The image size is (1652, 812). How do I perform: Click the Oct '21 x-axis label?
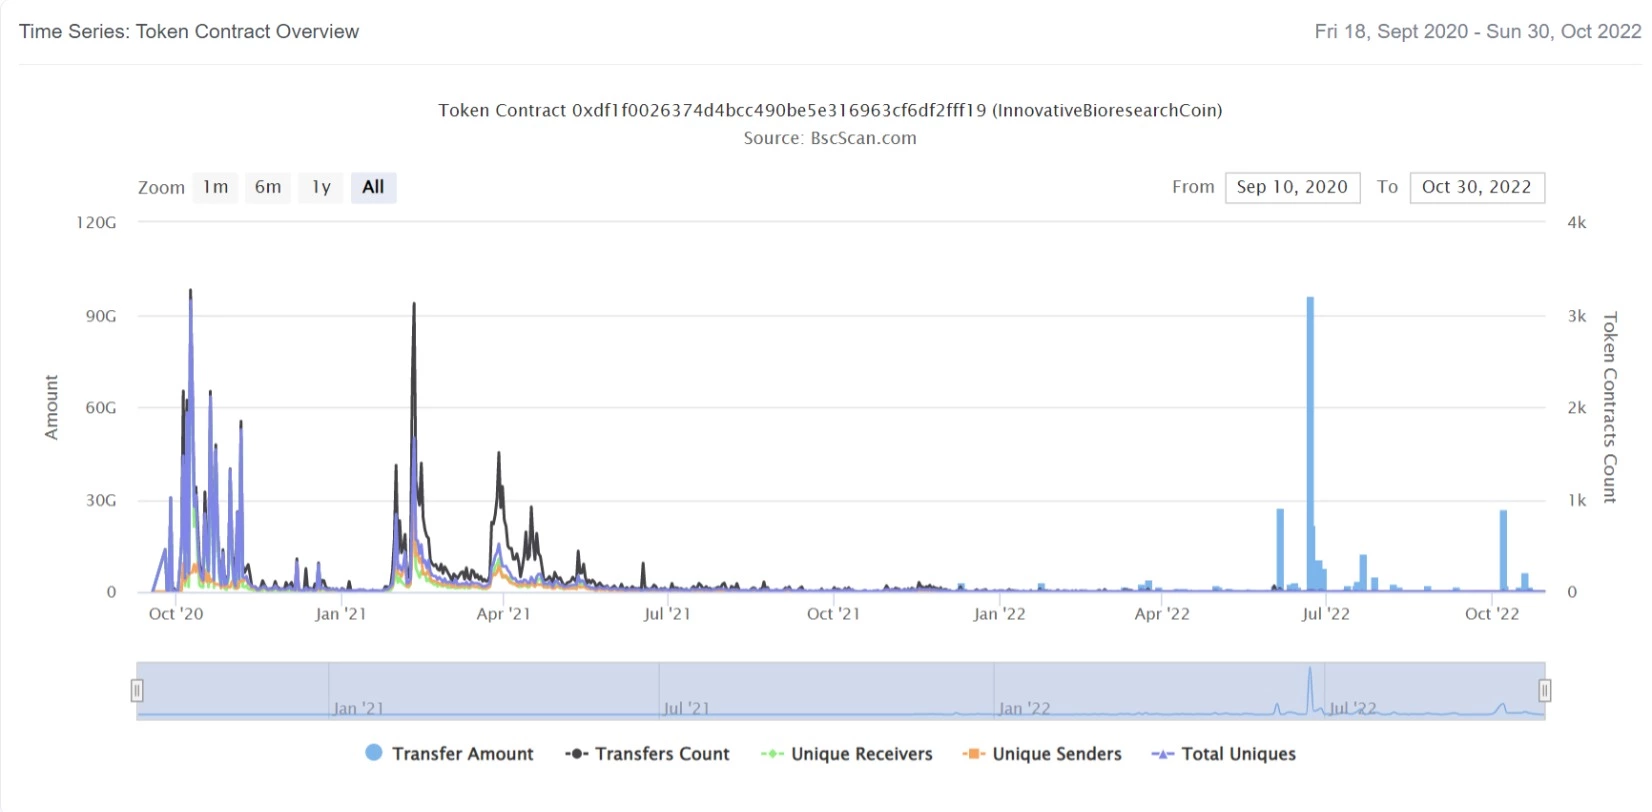tap(833, 614)
